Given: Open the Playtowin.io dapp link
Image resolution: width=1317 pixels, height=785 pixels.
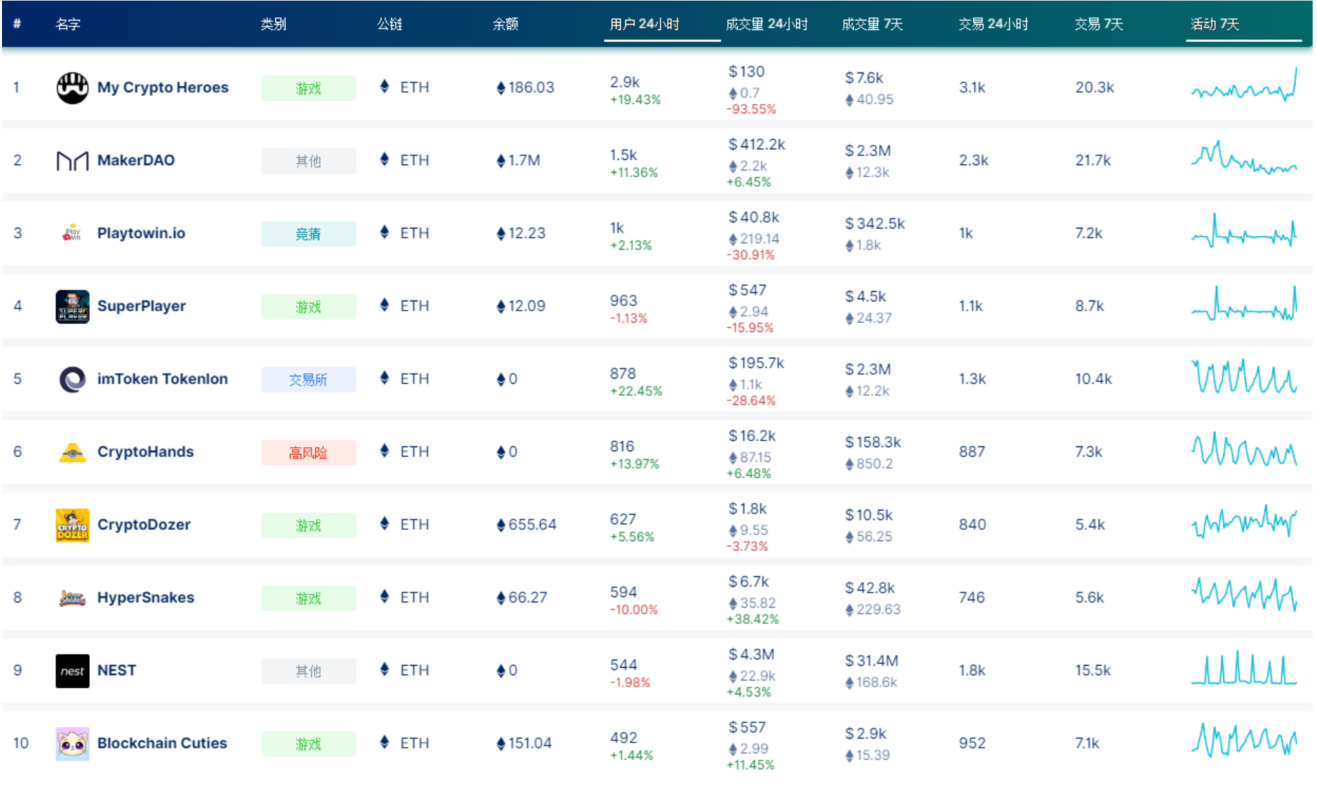Looking at the screenshot, I should click(141, 234).
